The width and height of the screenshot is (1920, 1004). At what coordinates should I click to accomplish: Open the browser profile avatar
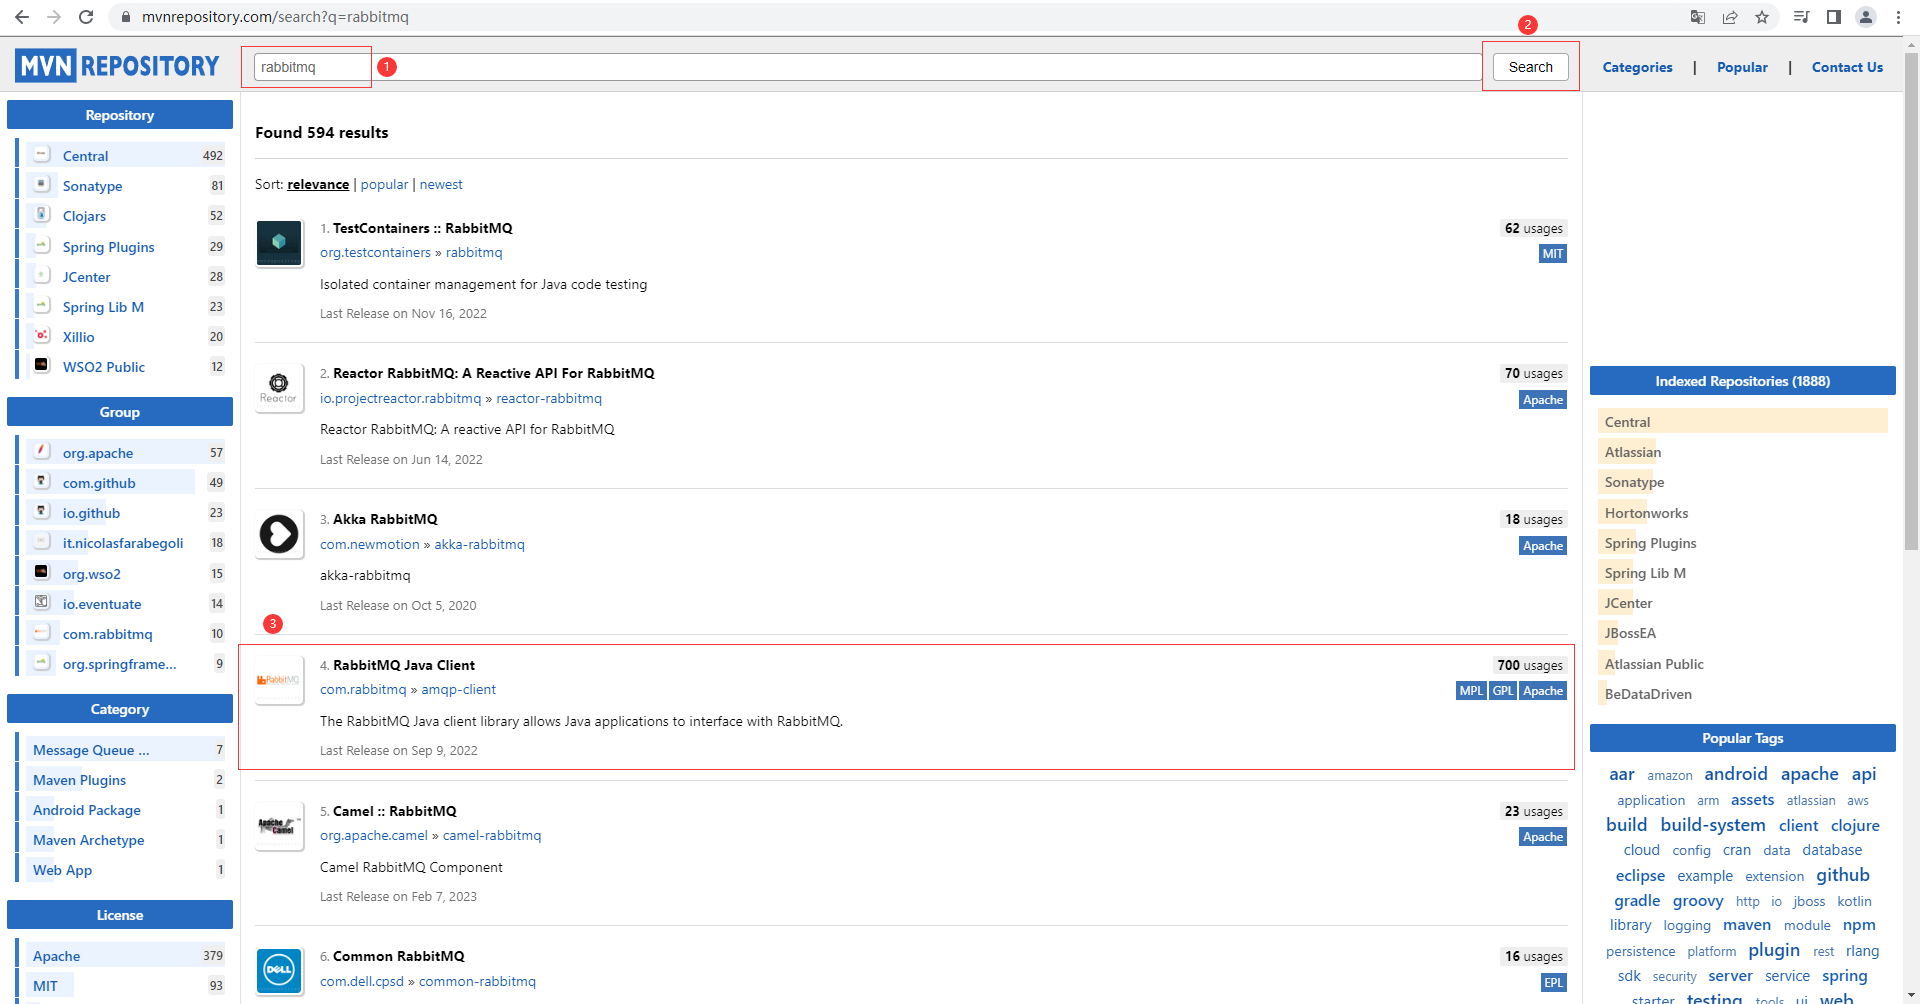1866,17
